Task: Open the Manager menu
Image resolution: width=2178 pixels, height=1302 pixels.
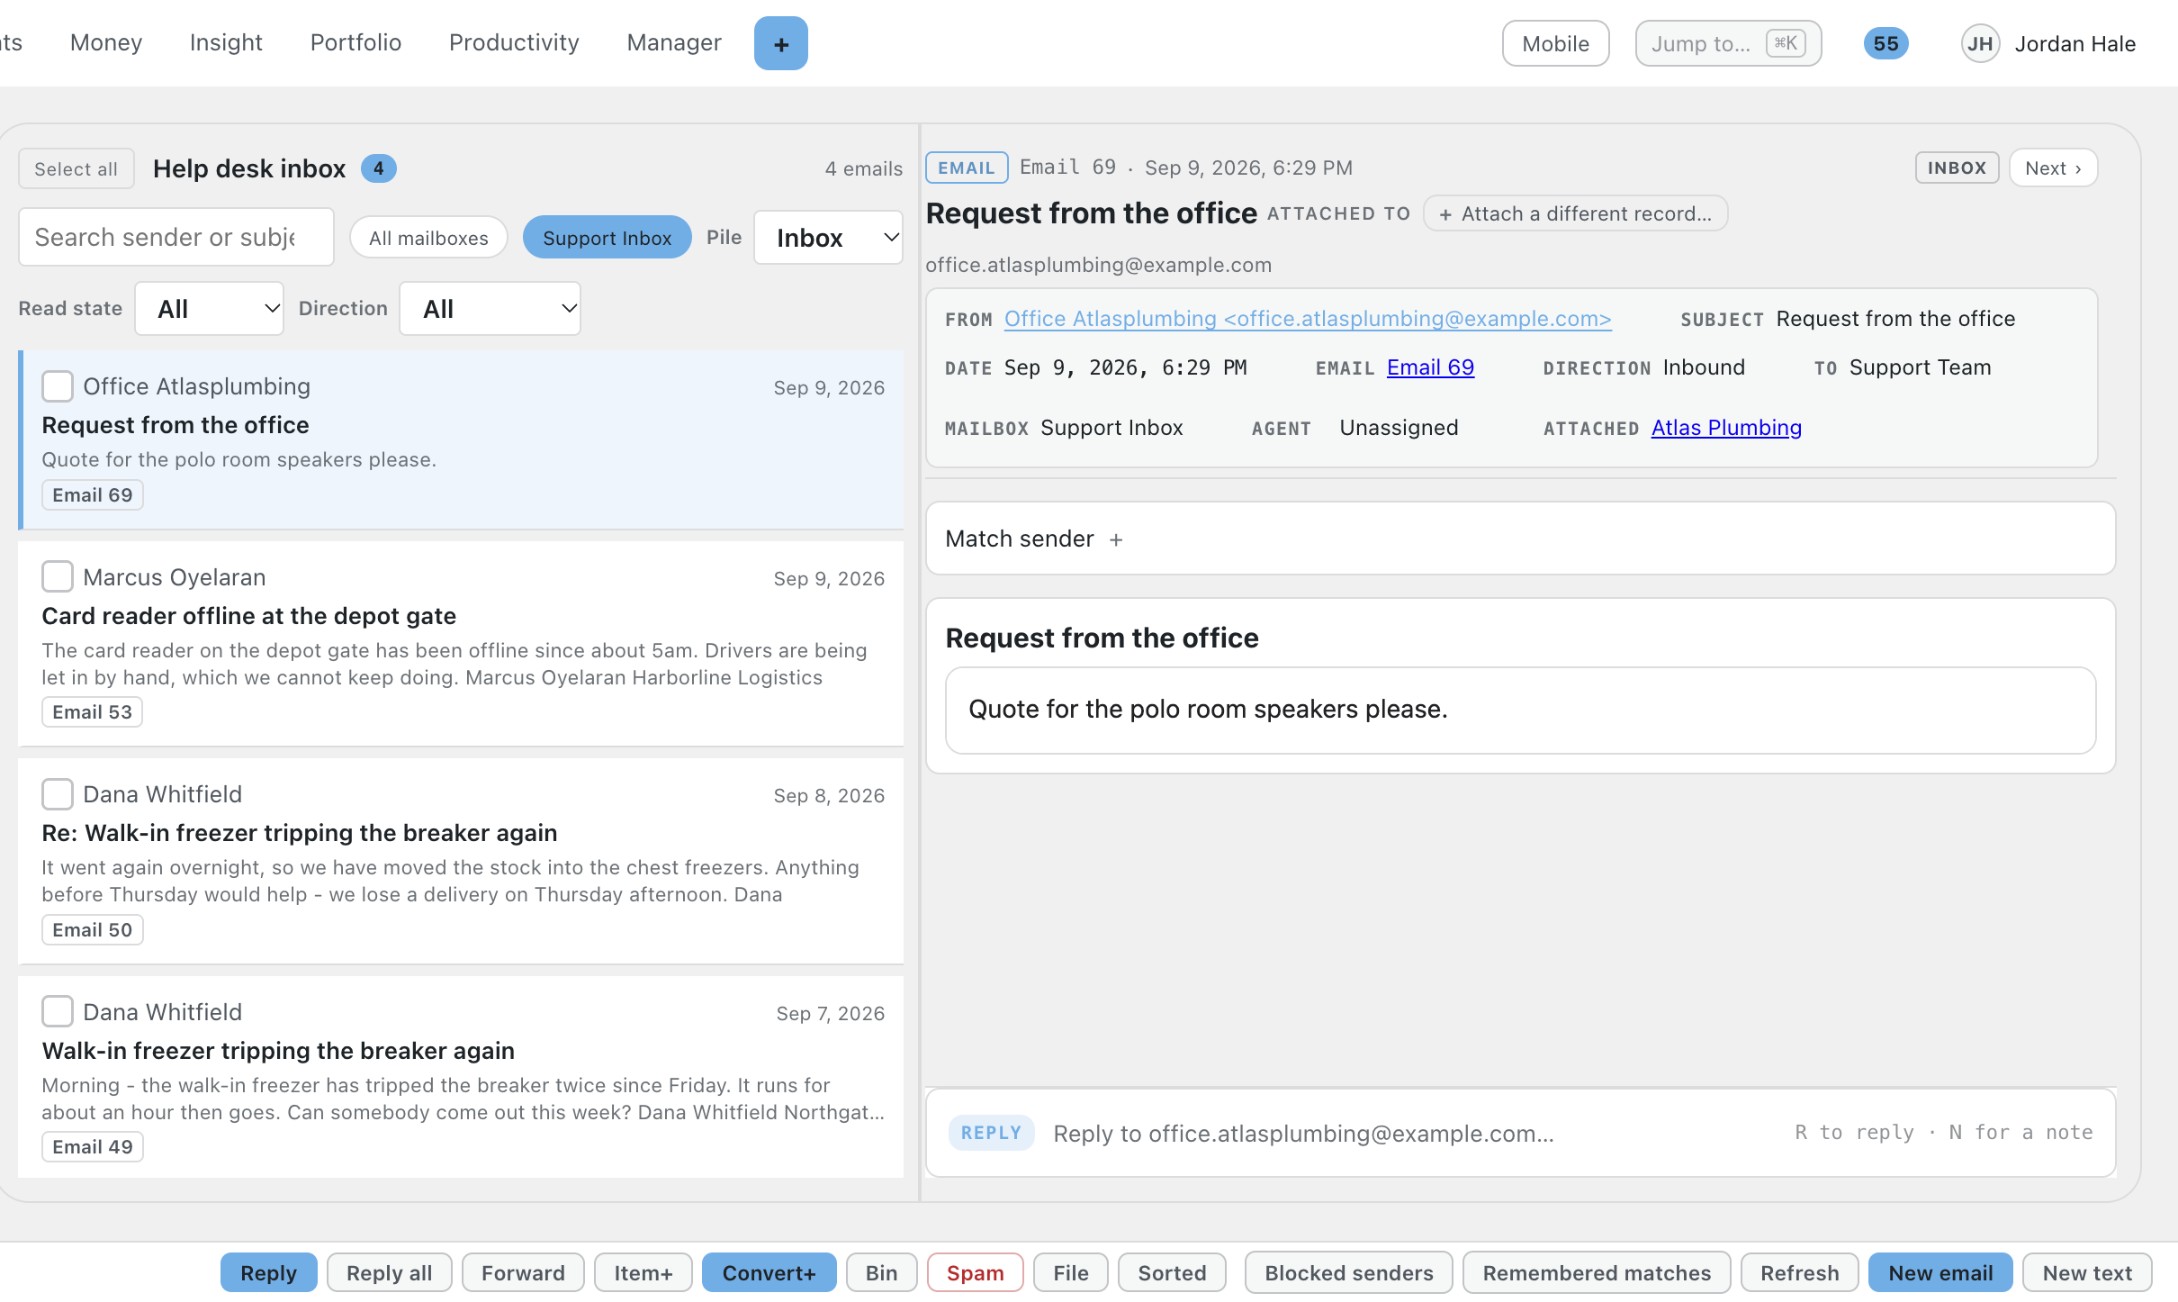Action: [674, 43]
